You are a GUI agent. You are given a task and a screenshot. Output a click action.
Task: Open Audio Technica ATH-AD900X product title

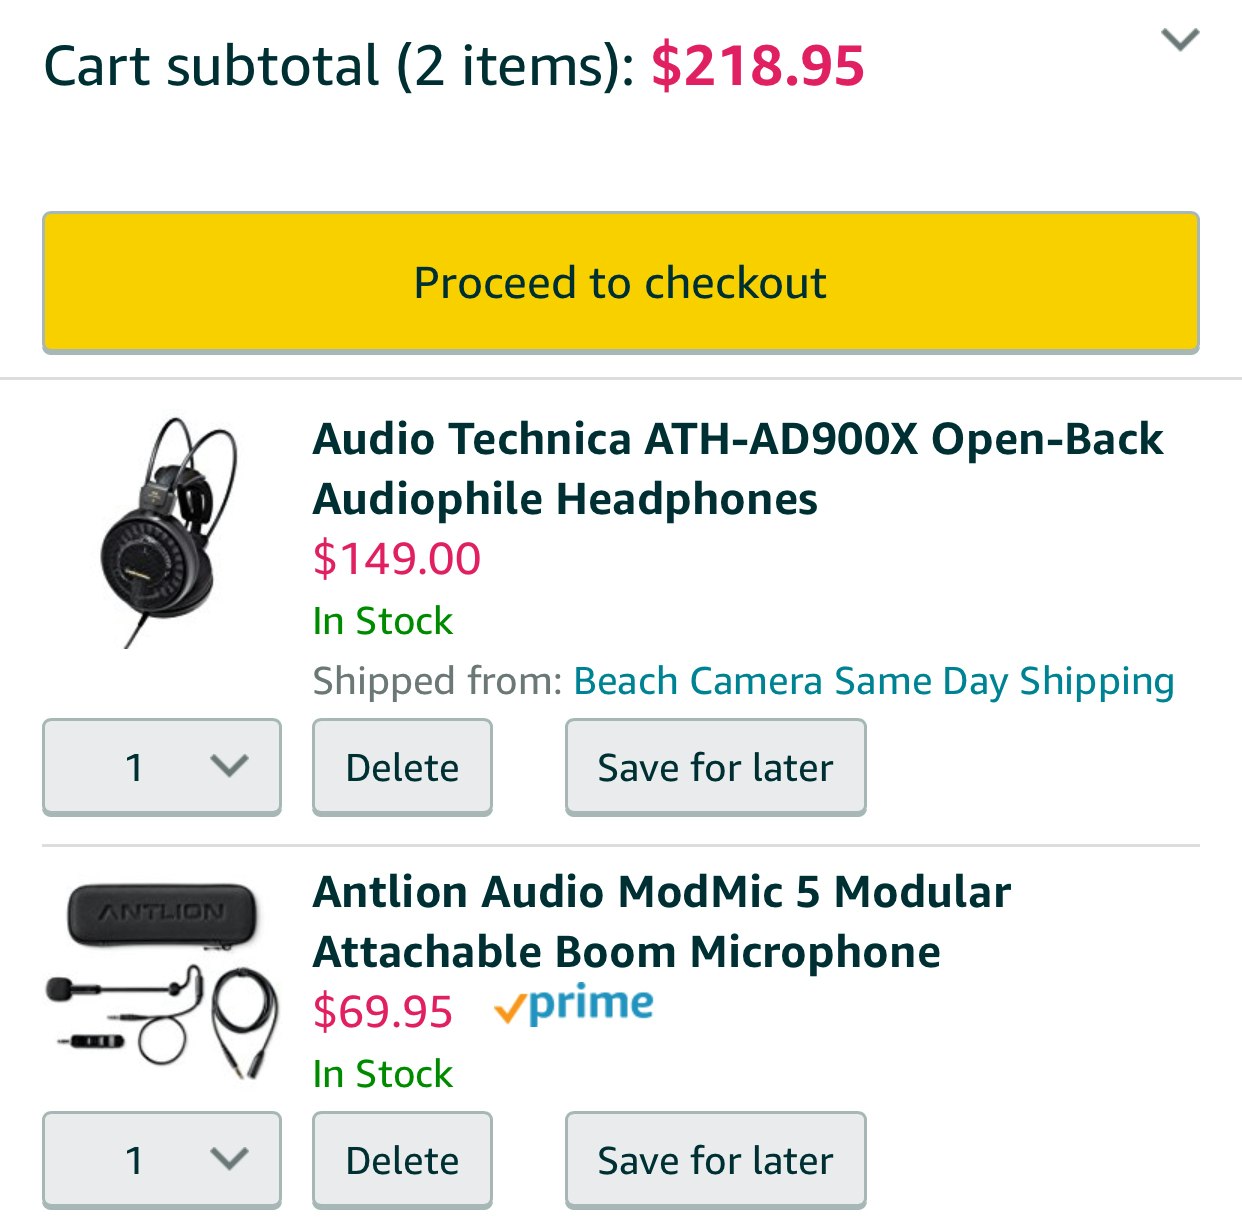pos(738,468)
